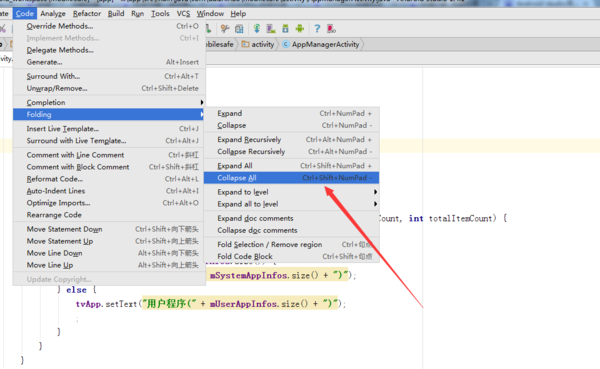Open the VCS menu
The image size is (600, 369).
click(x=183, y=13)
